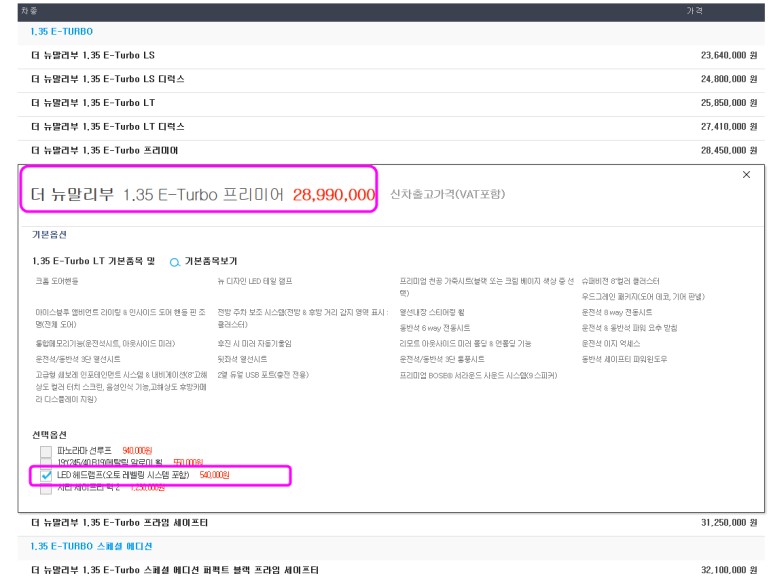Screen dimensions: 773x580
Task: Click the 운전석/동반석 3단 열선시트 text
Action: coord(77,359)
